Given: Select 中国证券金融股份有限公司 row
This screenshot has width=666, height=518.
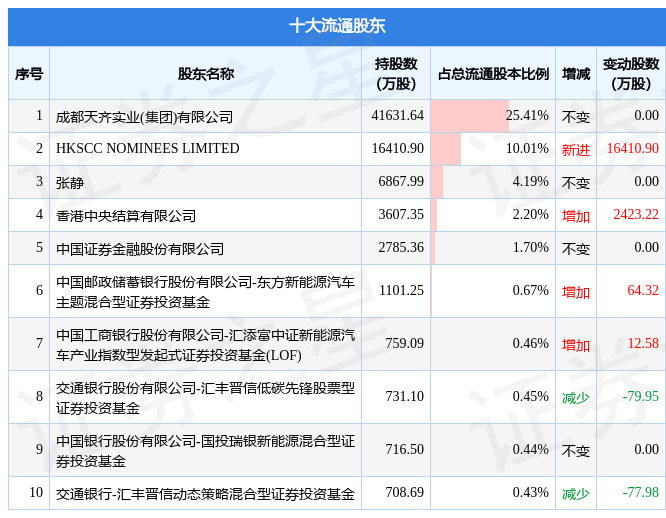Looking at the screenshot, I should tap(140, 249).
